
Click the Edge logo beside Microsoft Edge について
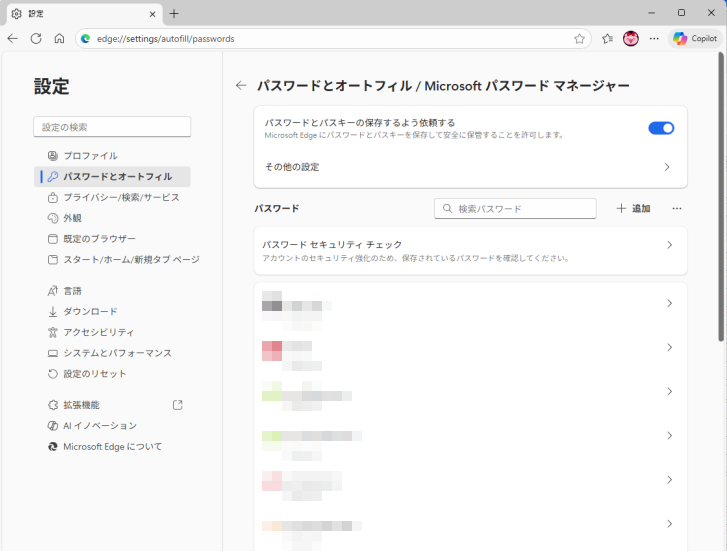53,447
